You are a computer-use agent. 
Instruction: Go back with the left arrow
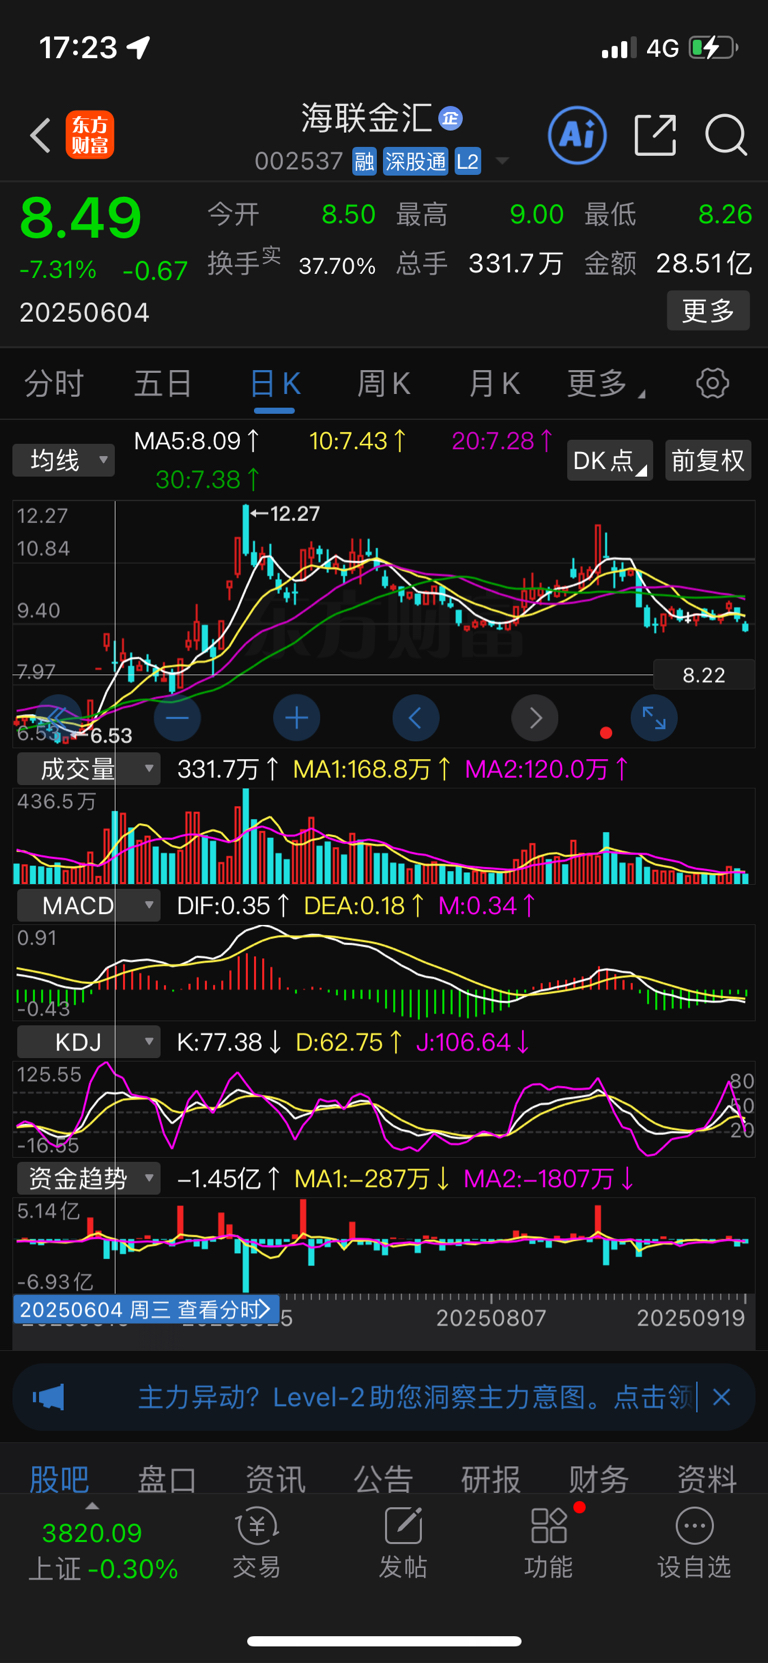click(40, 135)
